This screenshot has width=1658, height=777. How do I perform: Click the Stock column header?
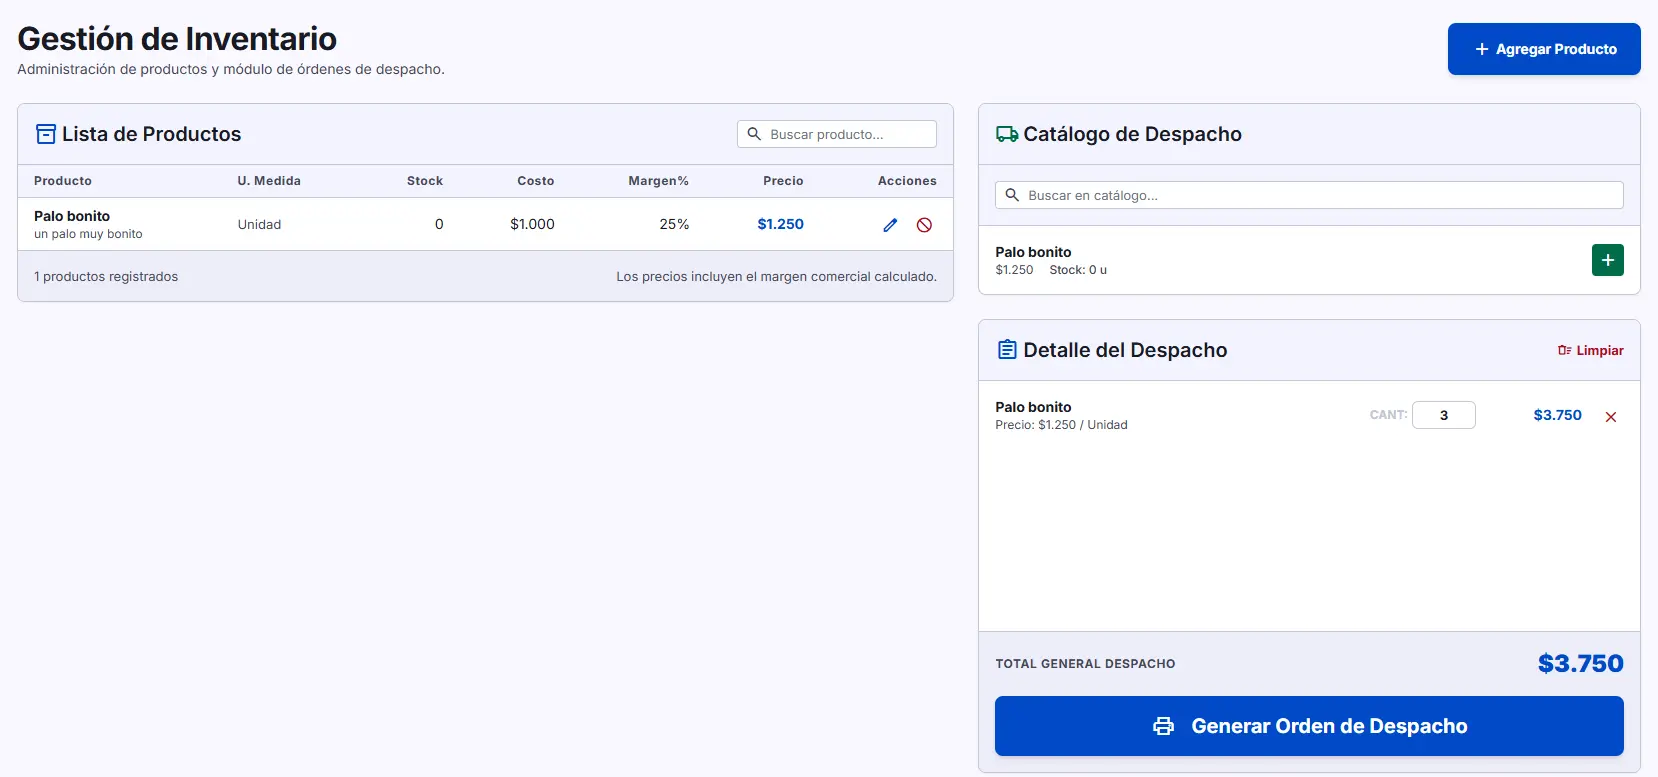pyautogui.click(x=425, y=181)
